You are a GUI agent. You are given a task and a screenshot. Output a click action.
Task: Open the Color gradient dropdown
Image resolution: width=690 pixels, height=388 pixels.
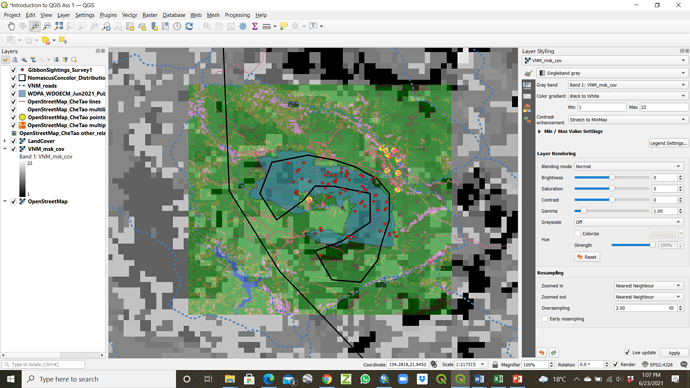tap(628, 96)
